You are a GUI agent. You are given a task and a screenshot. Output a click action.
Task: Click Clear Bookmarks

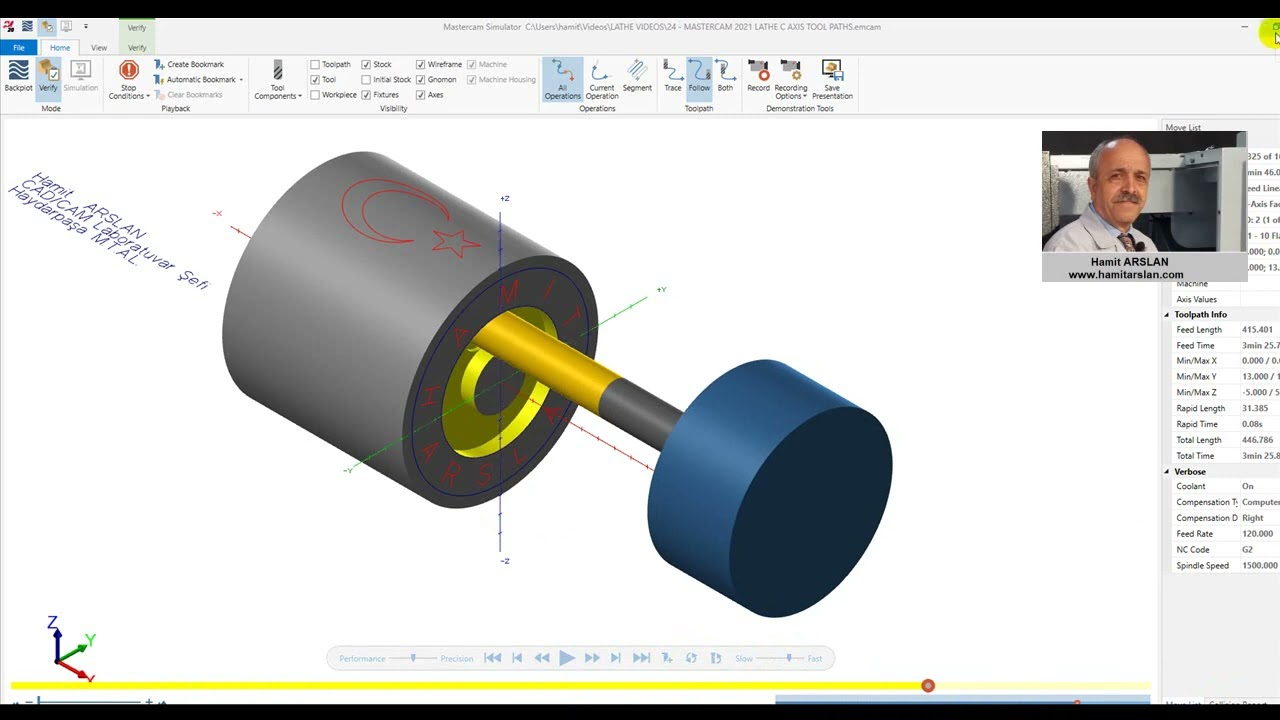click(188, 95)
